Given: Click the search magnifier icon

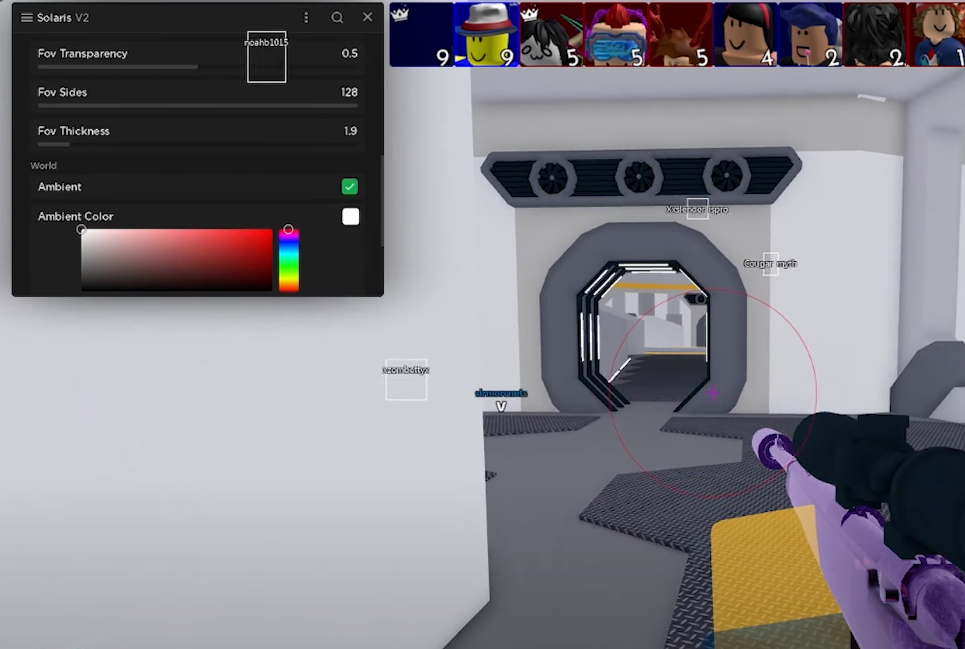Looking at the screenshot, I should click(x=337, y=18).
